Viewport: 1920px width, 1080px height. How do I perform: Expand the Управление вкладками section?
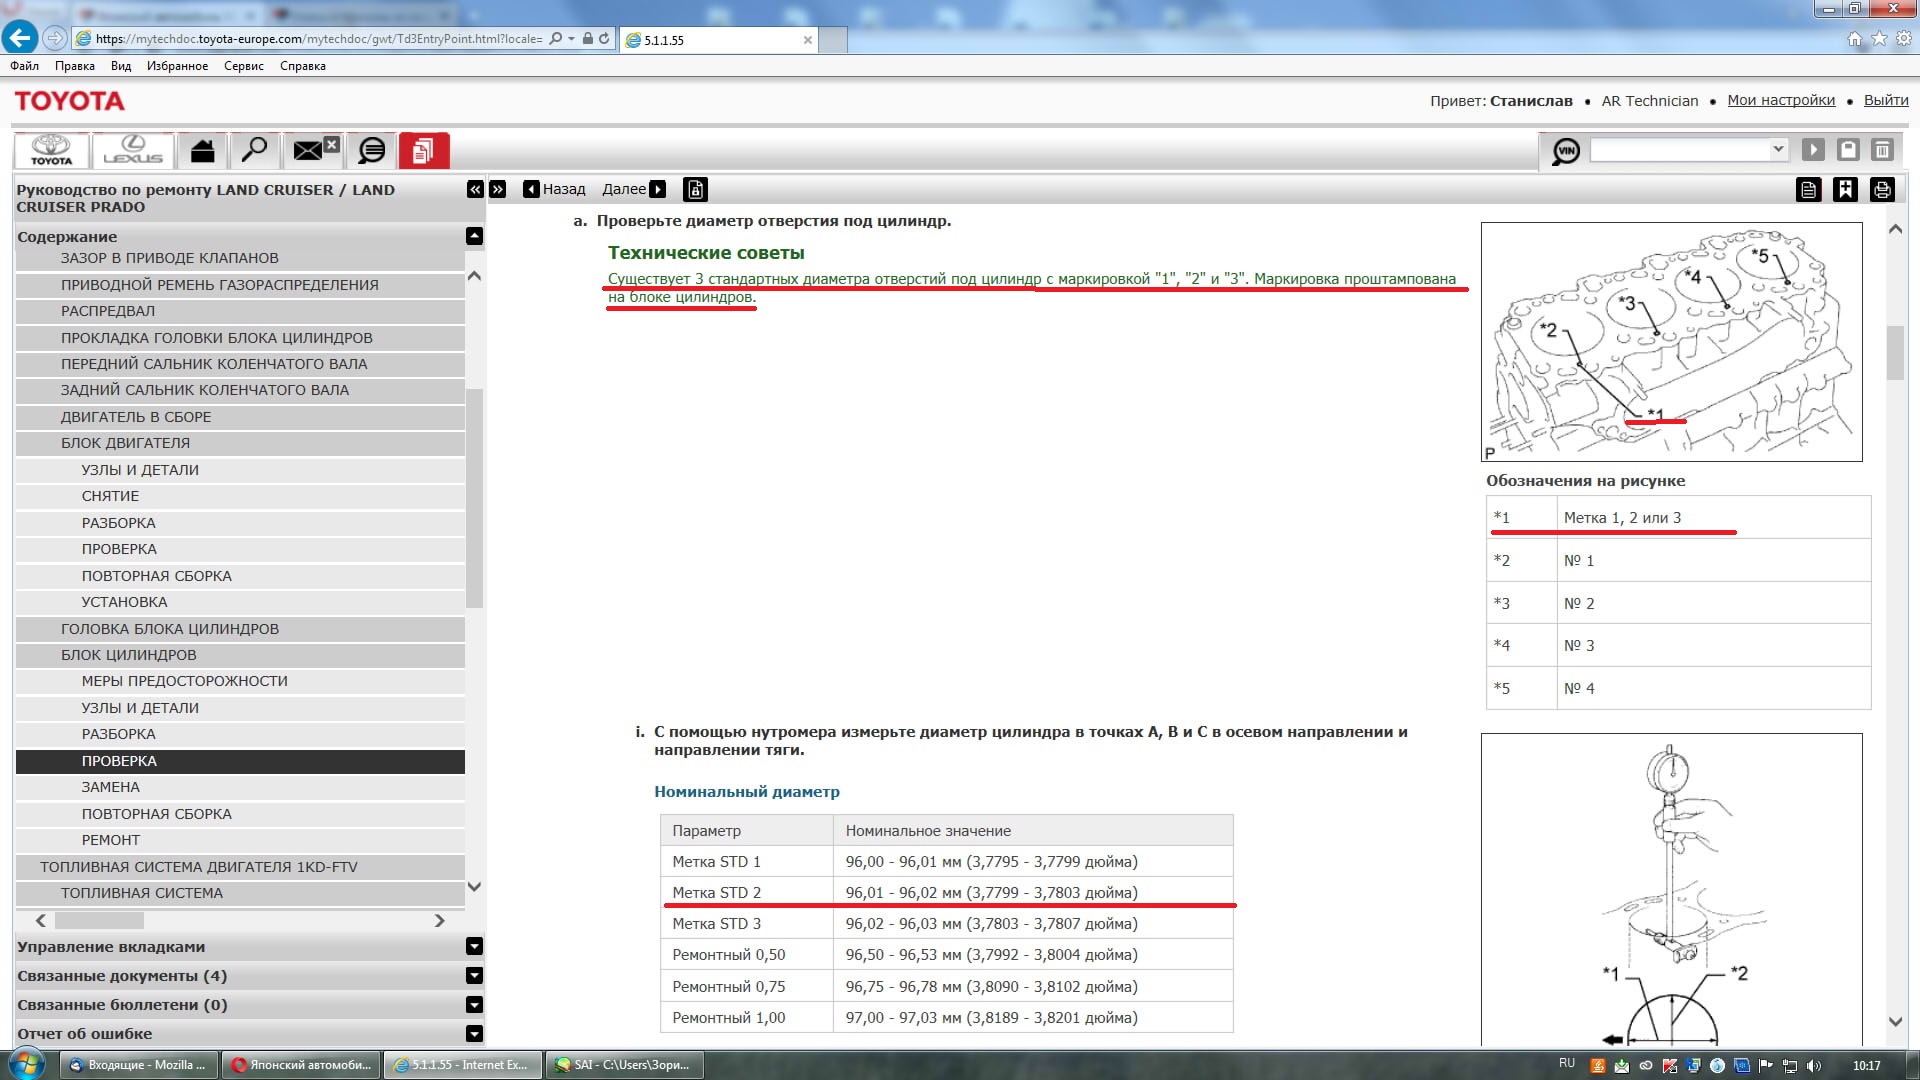pos(474,946)
